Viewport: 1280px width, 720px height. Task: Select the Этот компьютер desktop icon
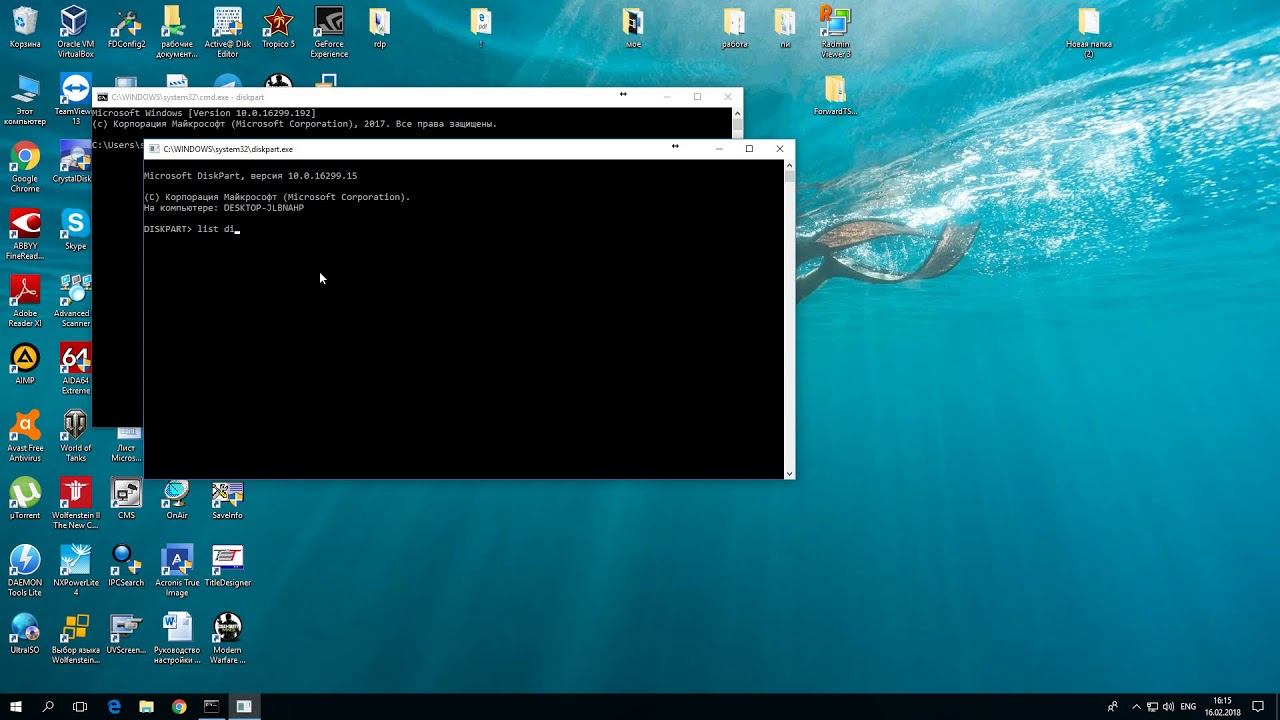point(25,100)
